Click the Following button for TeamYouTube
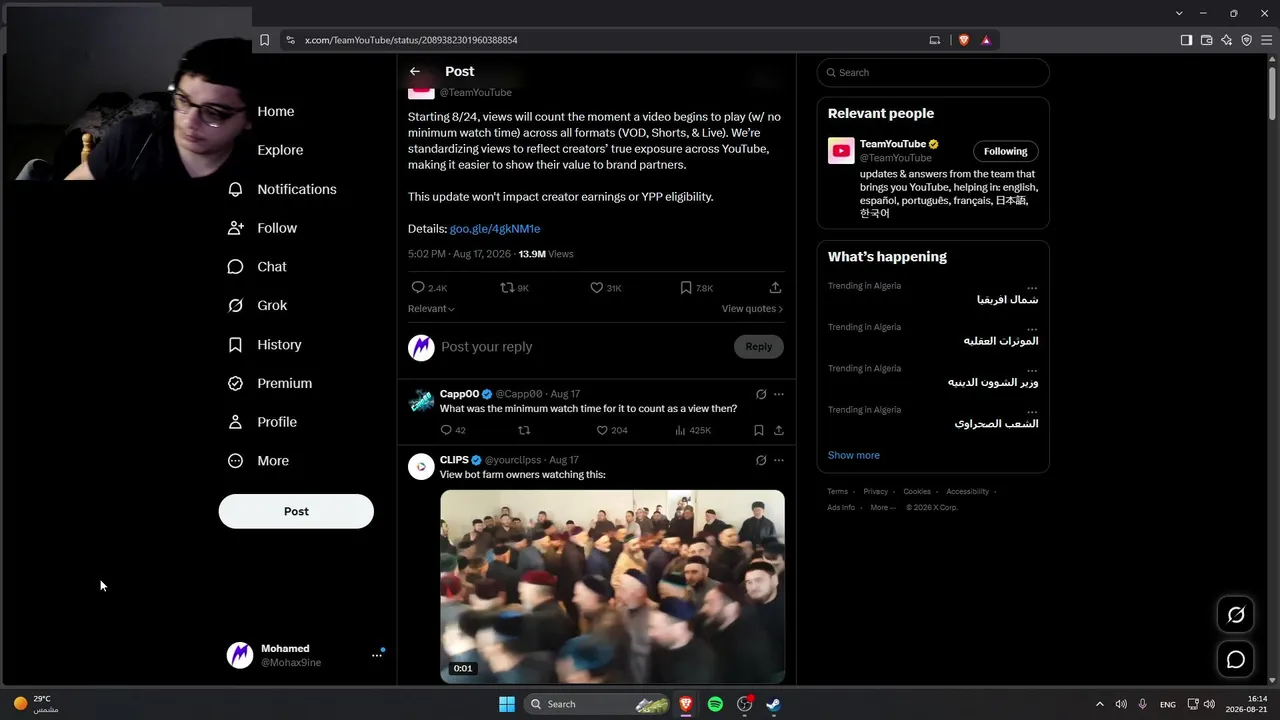Image resolution: width=1280 pixels, height=720 pixels. coord(1006,152)
